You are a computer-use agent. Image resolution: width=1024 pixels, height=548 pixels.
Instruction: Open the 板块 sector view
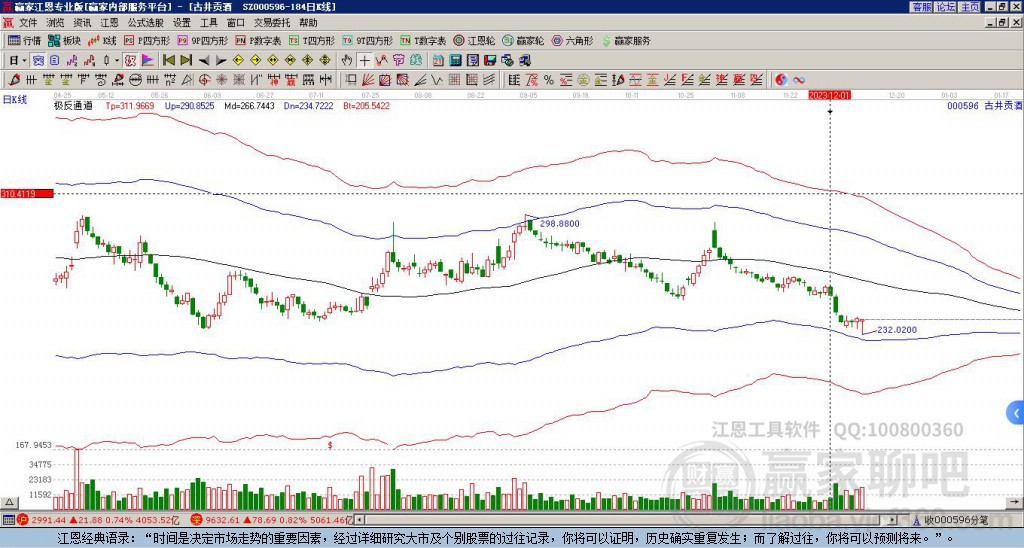(x=64, y=40)
